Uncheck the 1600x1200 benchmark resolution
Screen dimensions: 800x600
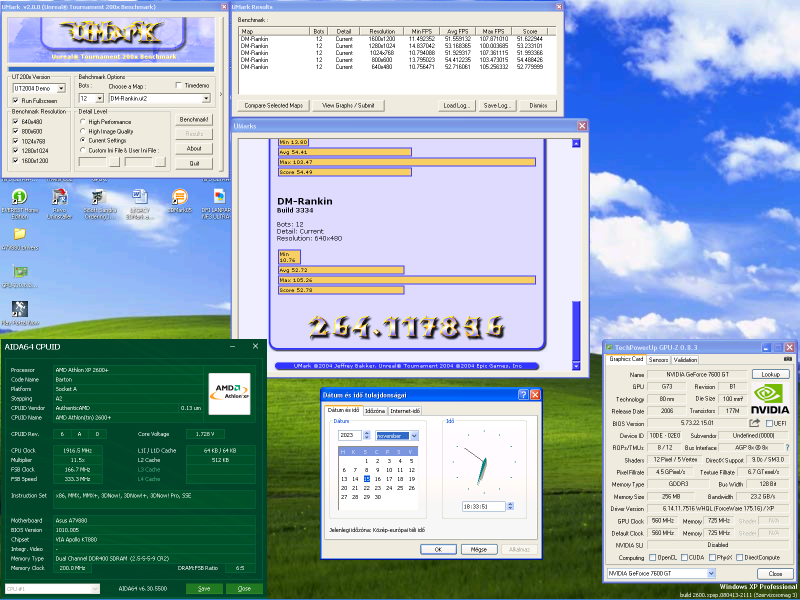[15, 161]
